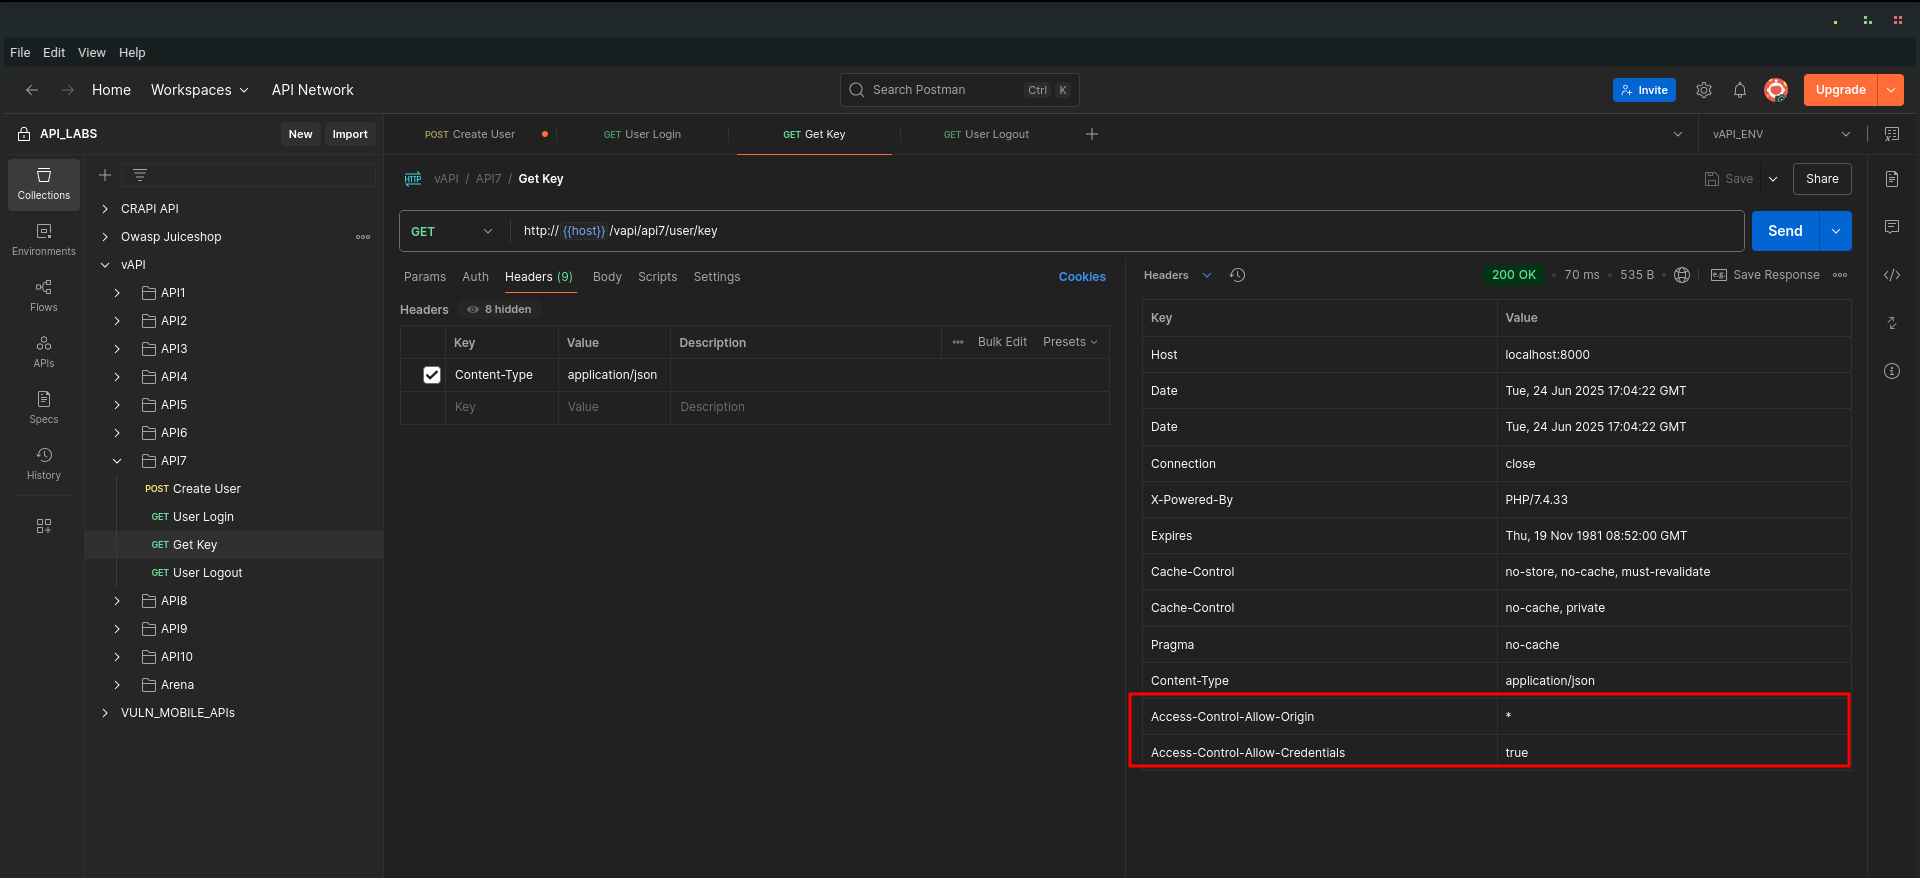Screen dimensions: 1920x878
Task: Open the Help menu
Action: tap(132, 53)
